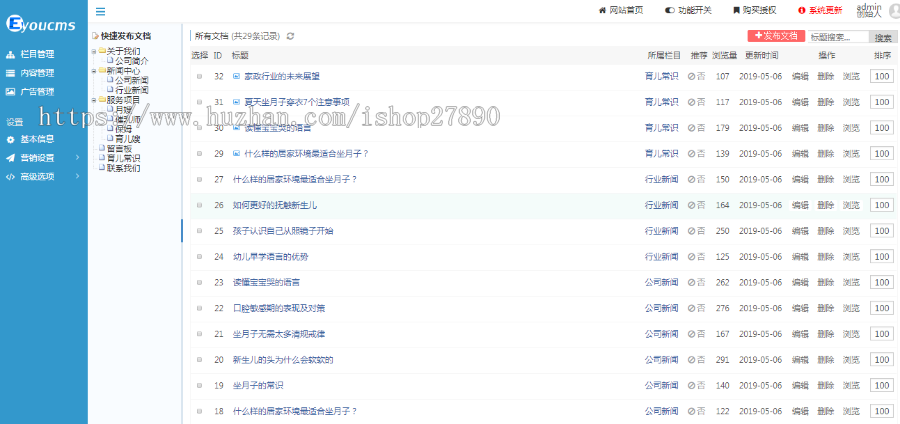Collapse the 服务项目 tree node toggle

(94, 100)
